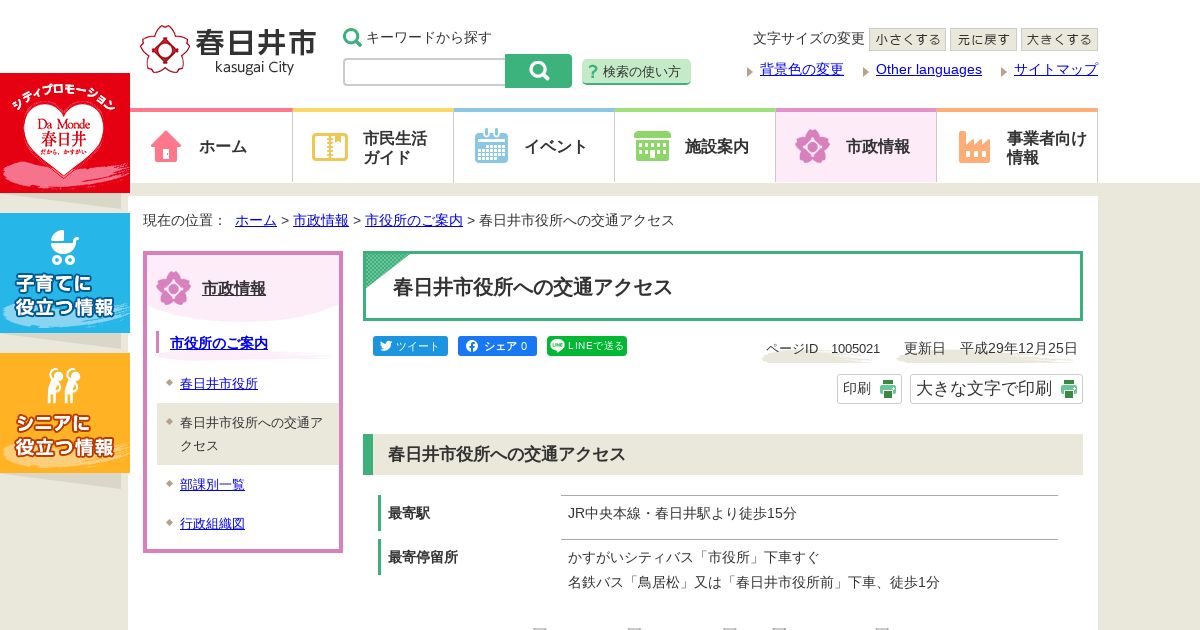Open 春日井市役所 sidebar link
1200x630 pixels.
(219, 383)
